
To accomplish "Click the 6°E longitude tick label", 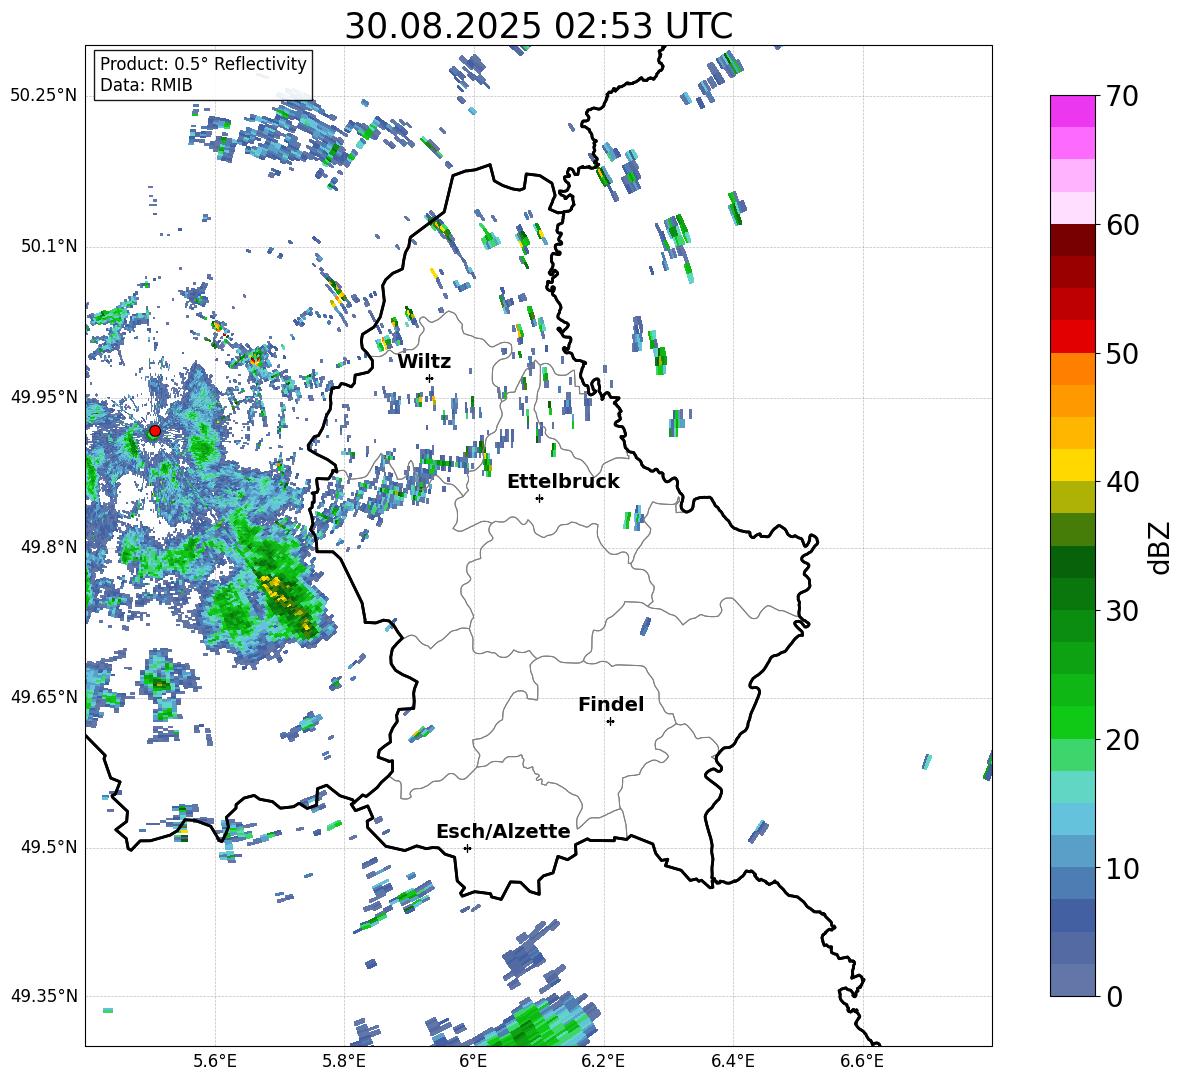I will (473, 1061).
